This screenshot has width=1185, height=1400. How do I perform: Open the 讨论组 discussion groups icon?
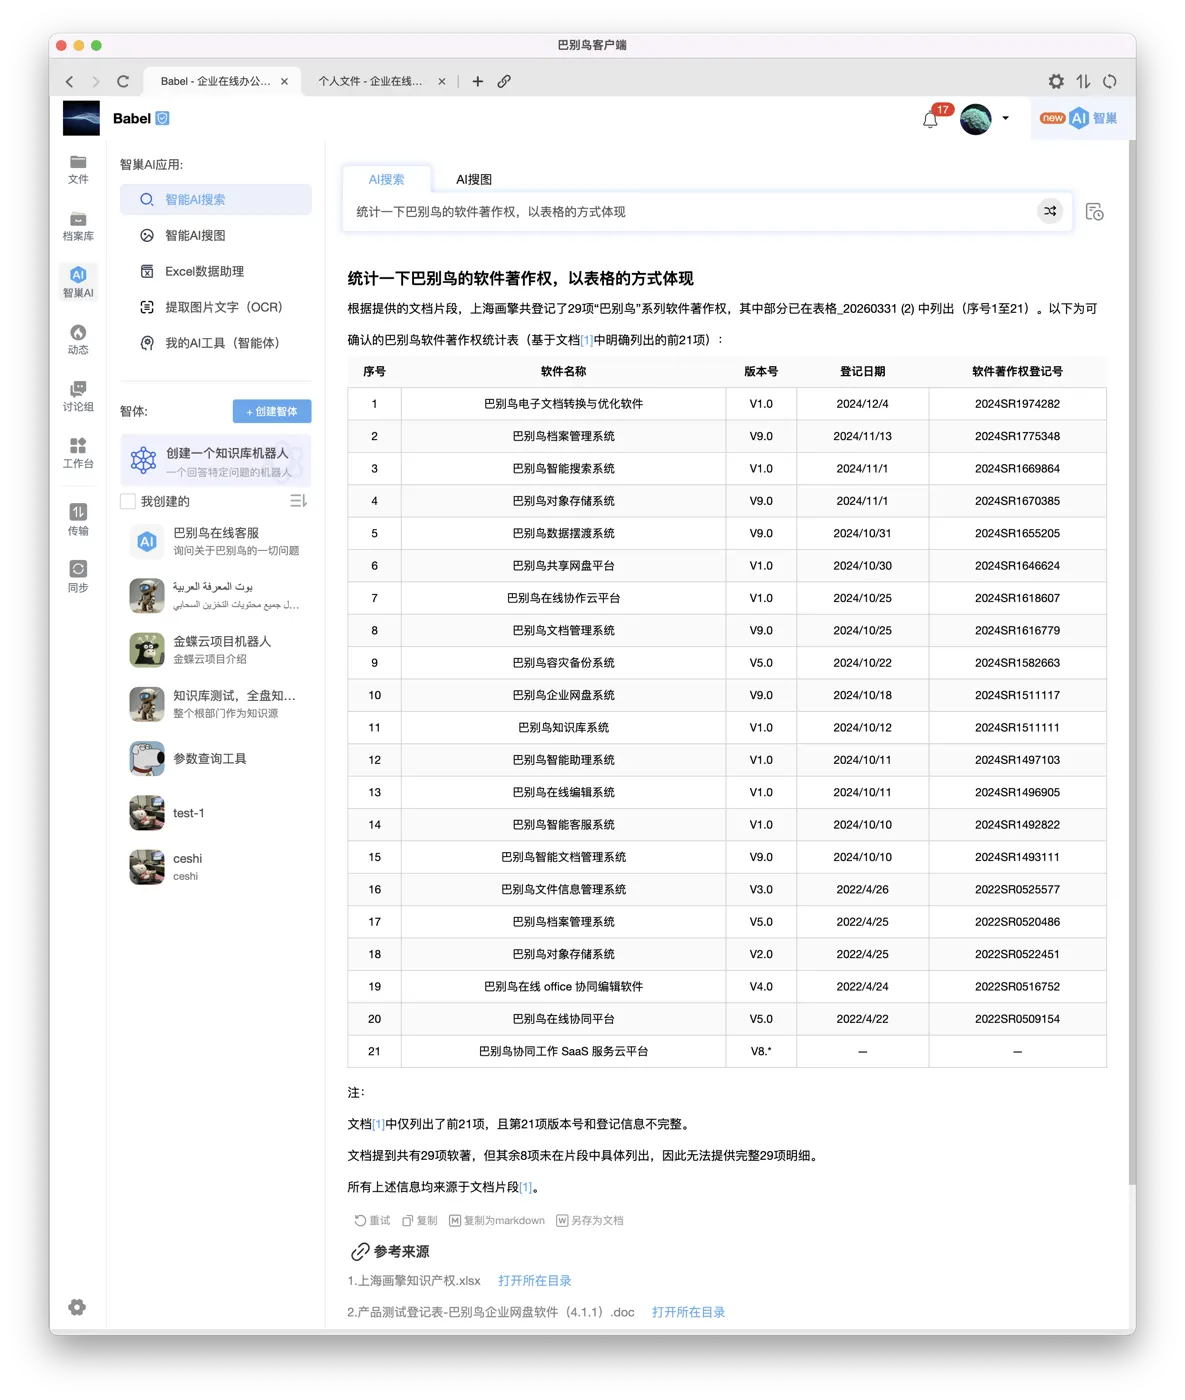pyautogui.click(x=78, y=396)
